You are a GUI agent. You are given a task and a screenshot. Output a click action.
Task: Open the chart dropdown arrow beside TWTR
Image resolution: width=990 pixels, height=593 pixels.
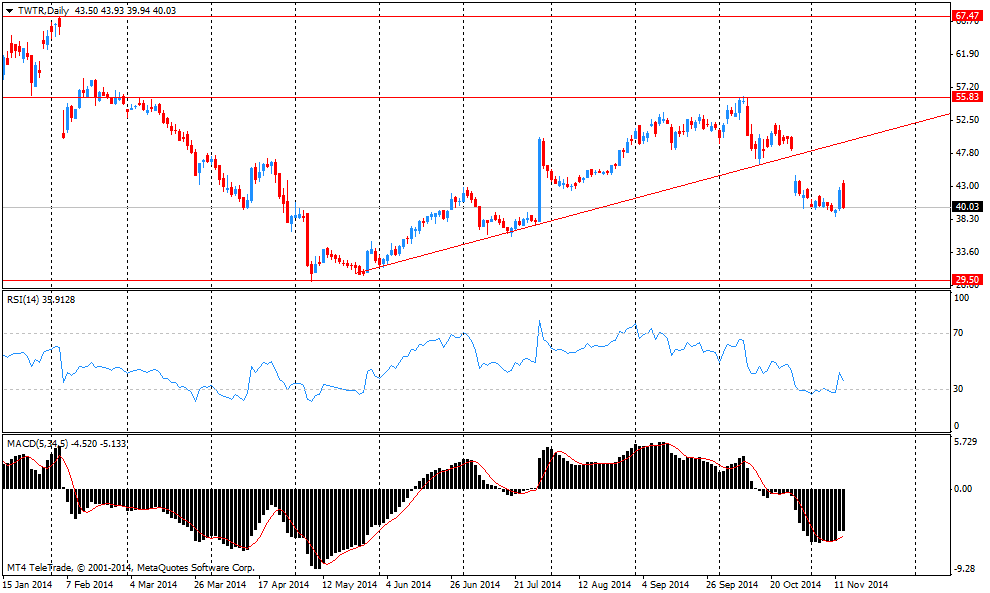click(9, 11)
